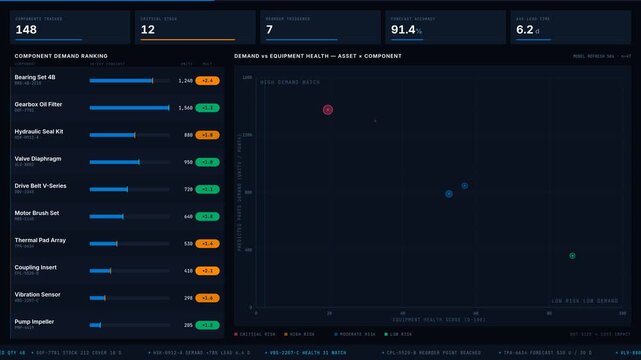Viewport: 641px width, 360px height.
Task: Click the green multiplier badge for Valve Diaphragm
Action: click(207, 162)
